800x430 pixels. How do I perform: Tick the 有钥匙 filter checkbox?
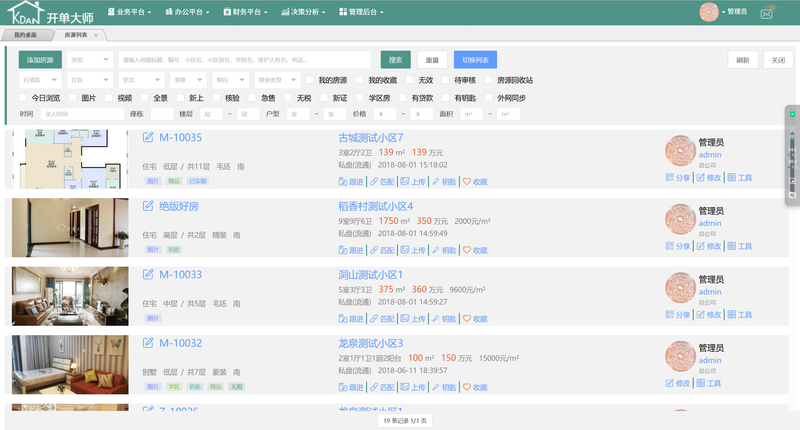tap(445, 98)
